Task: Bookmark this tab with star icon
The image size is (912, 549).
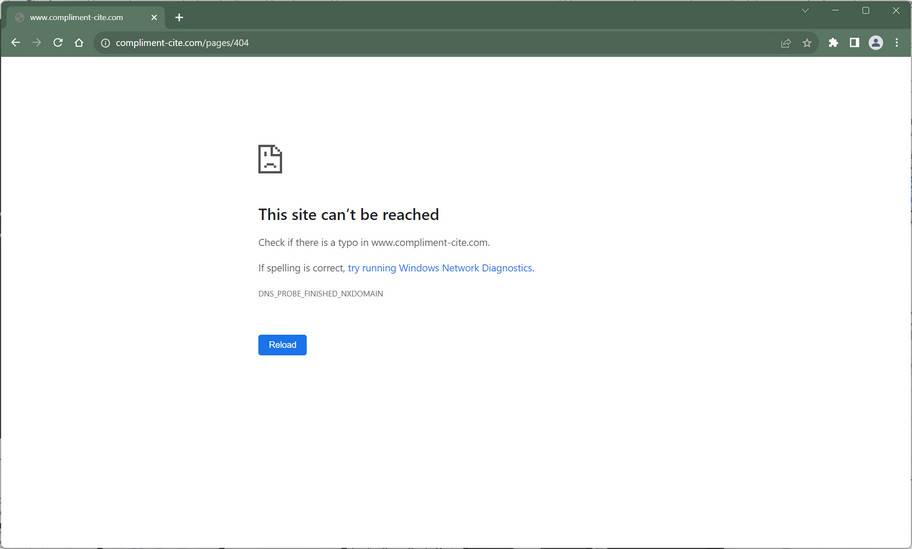Action: pos(807,43)
